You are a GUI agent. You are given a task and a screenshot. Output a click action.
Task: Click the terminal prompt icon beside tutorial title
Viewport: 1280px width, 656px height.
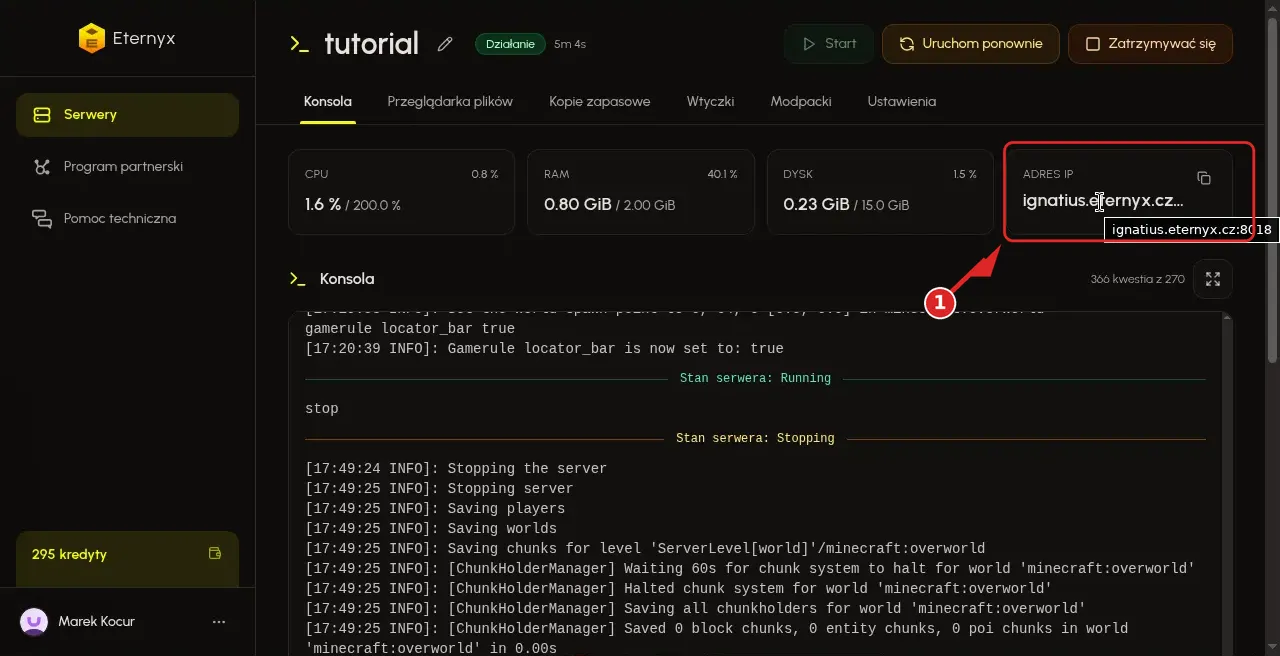(298, 43)
